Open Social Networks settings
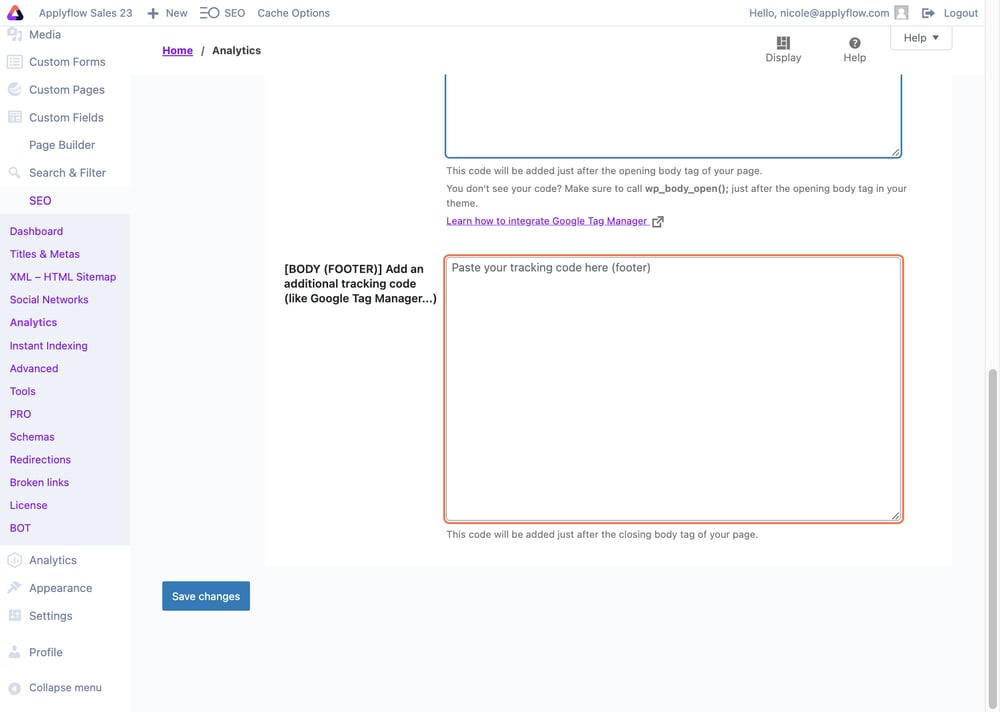Screen dimensions: 1000x712 pyautogui.click(x=49, y=300)
